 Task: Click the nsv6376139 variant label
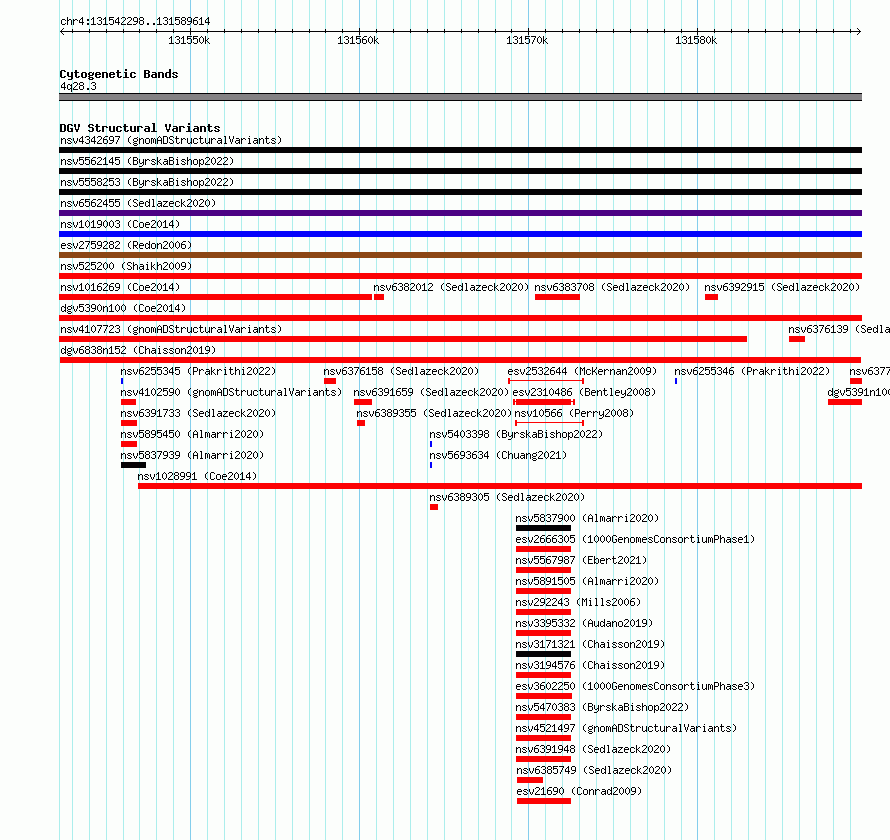click(x=839, y=329)
